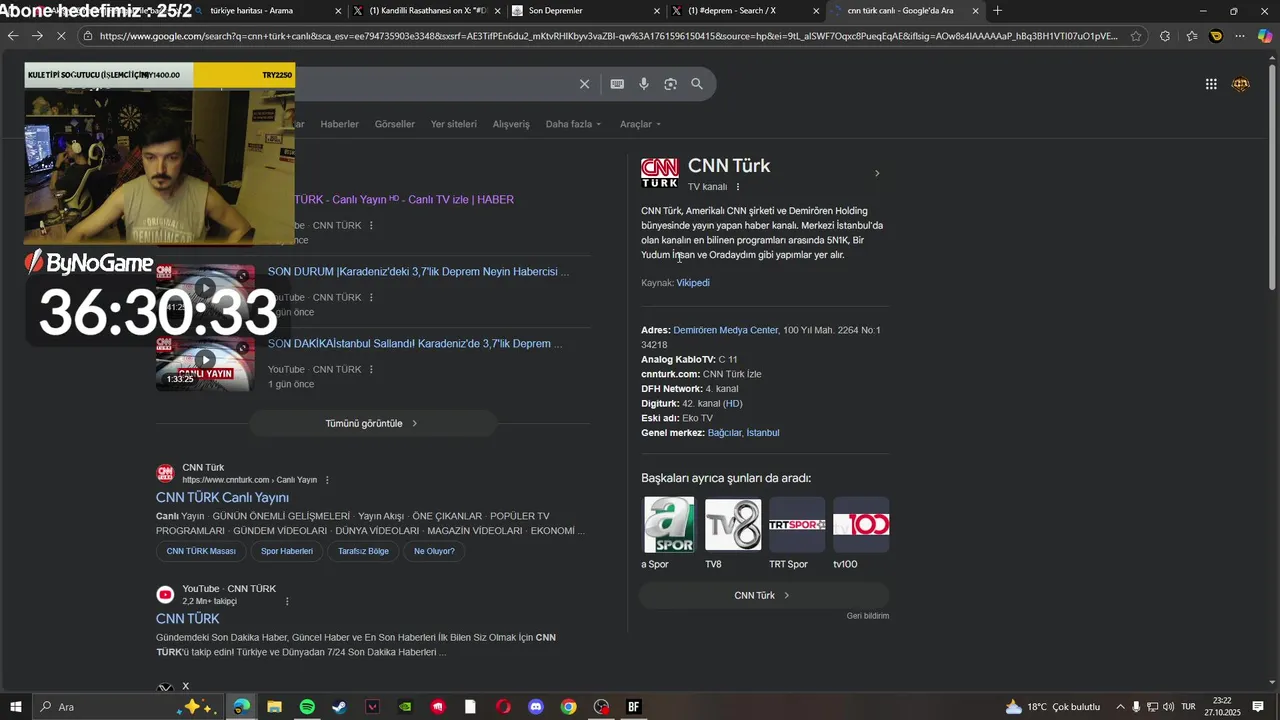The height and width of the screenshot is (720, 1280).
Task: Expand the Daha fazla dropdown
Action: click(573, 124)
